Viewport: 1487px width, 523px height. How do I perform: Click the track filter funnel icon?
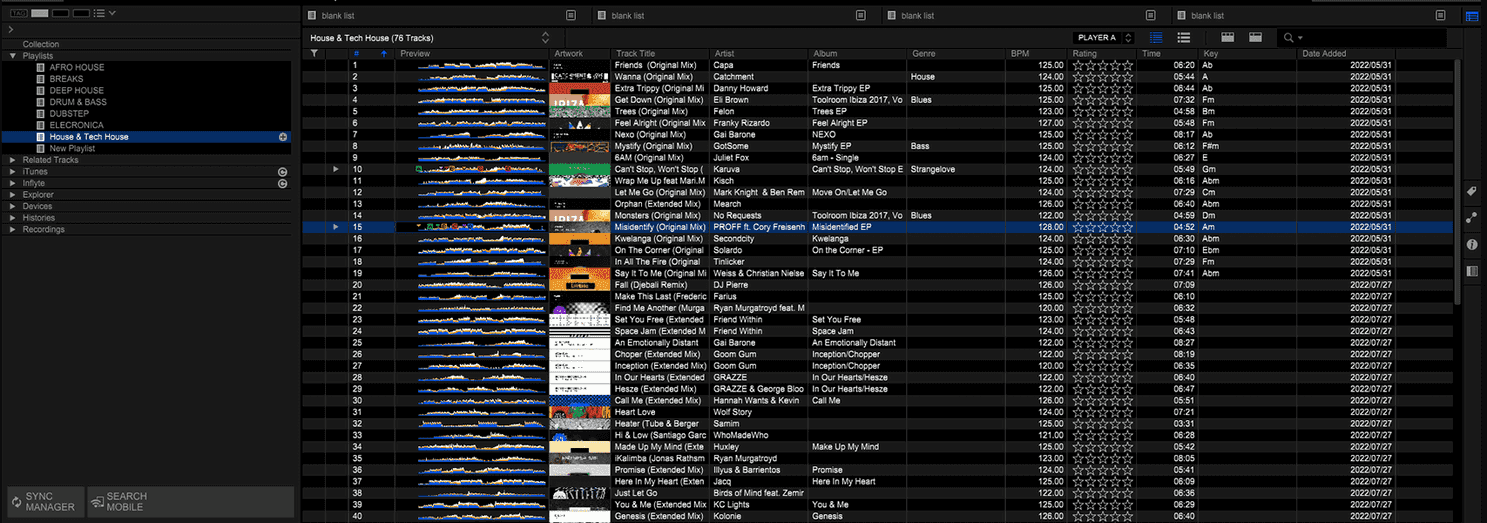point(314,53)
